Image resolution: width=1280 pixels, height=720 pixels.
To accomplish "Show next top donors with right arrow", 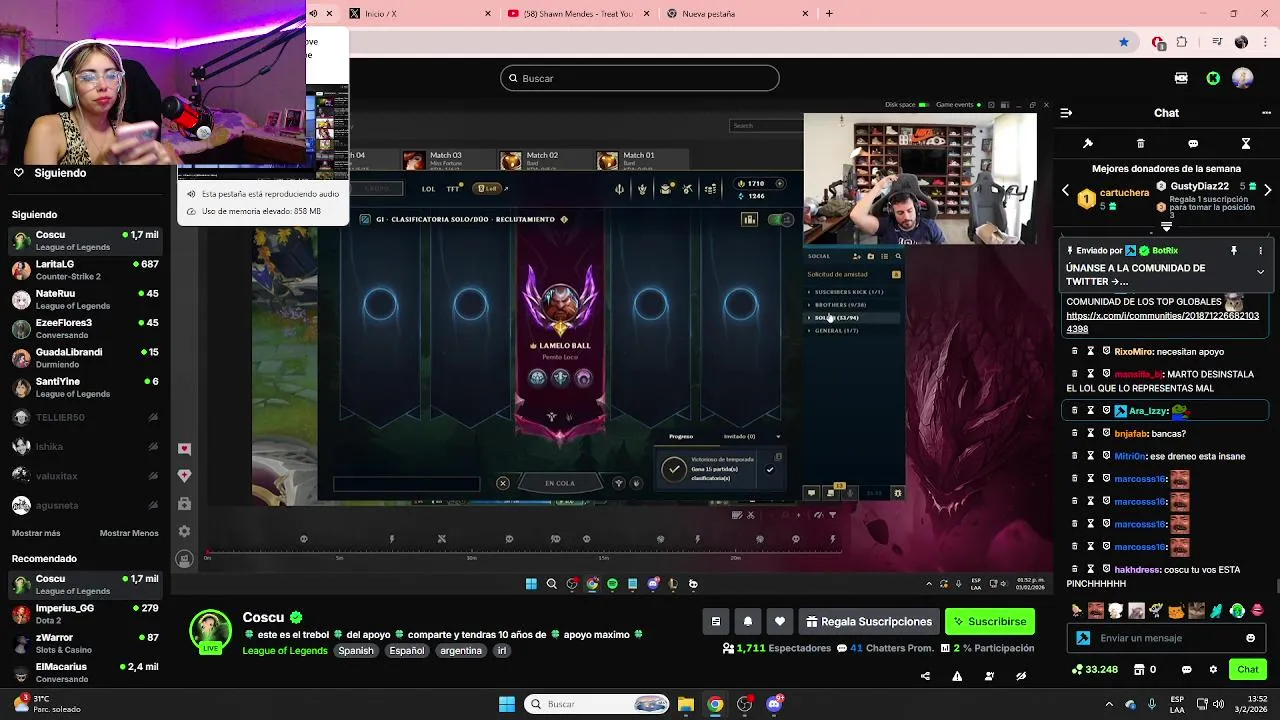I will tap(1267, 190).
